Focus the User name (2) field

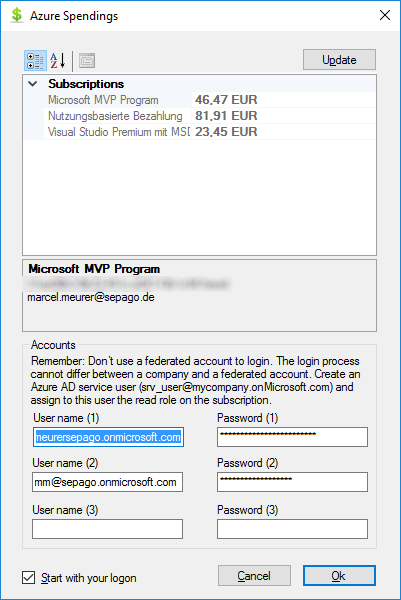tap(108, 482)
